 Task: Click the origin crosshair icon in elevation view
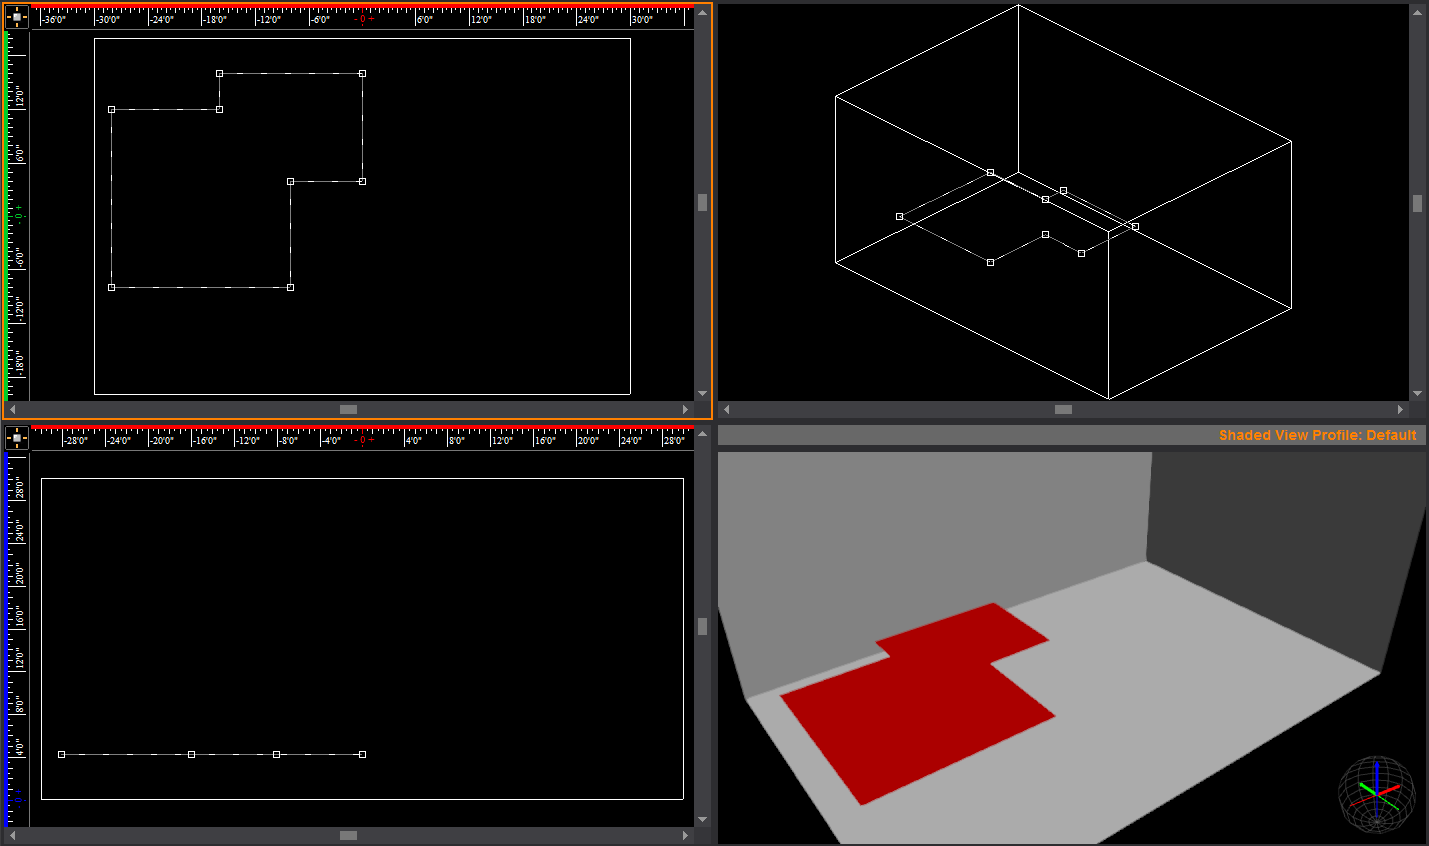pos(15,437)
